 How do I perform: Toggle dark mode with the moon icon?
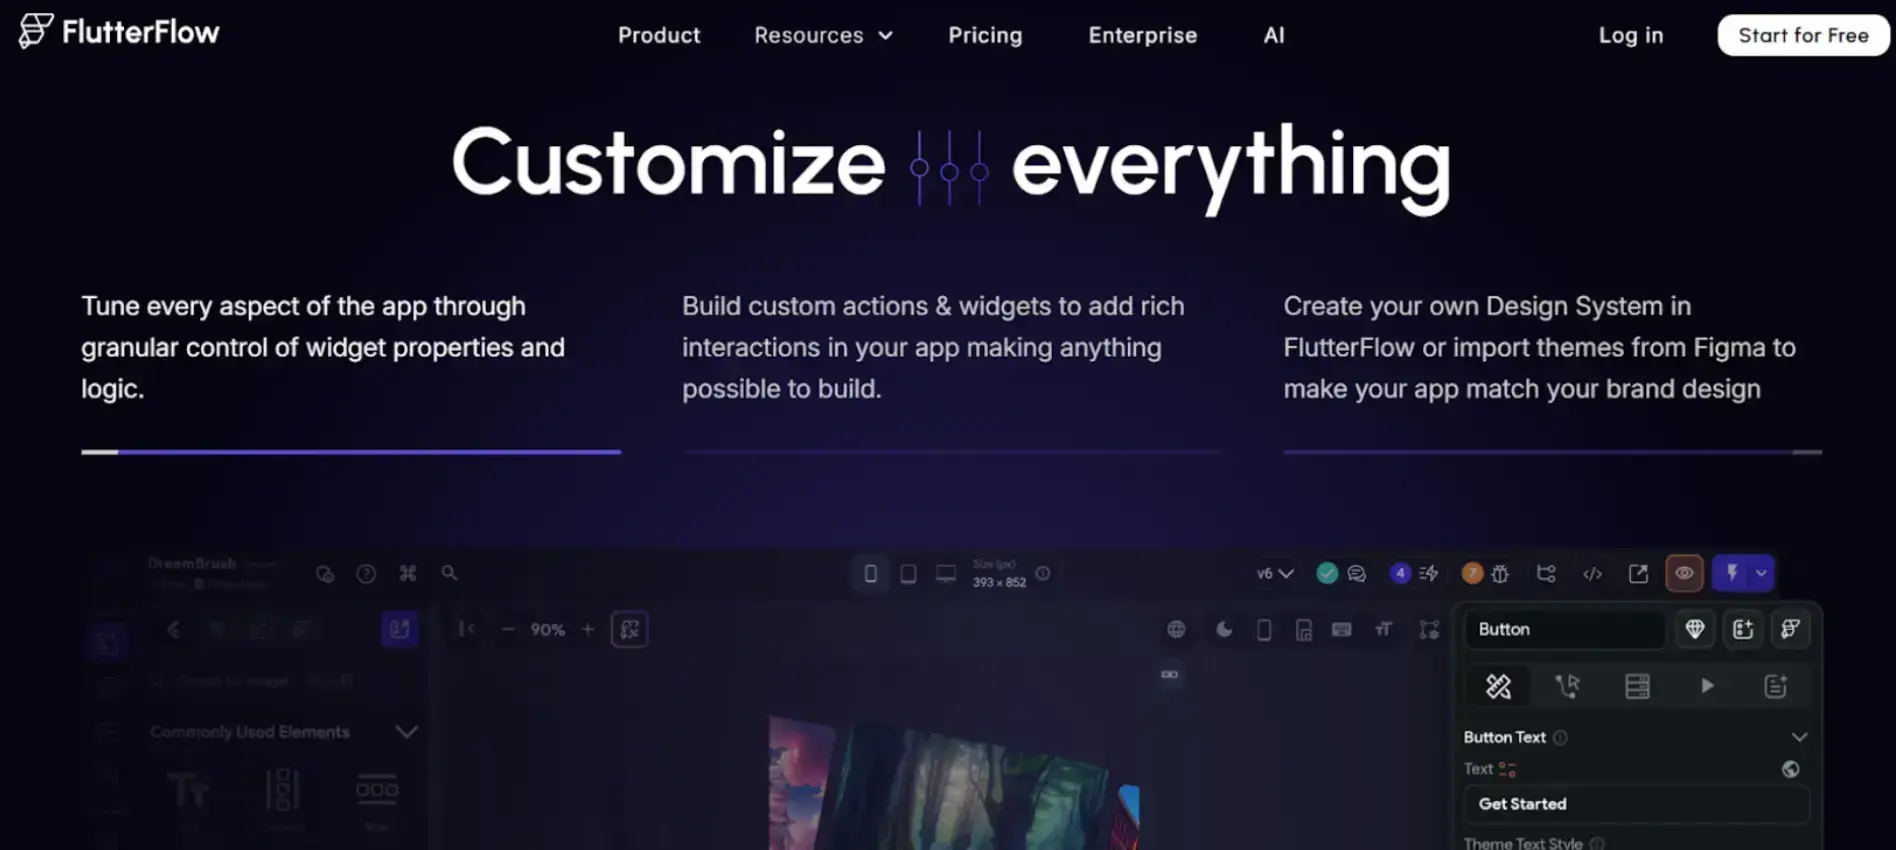(x=1224, y=630)
